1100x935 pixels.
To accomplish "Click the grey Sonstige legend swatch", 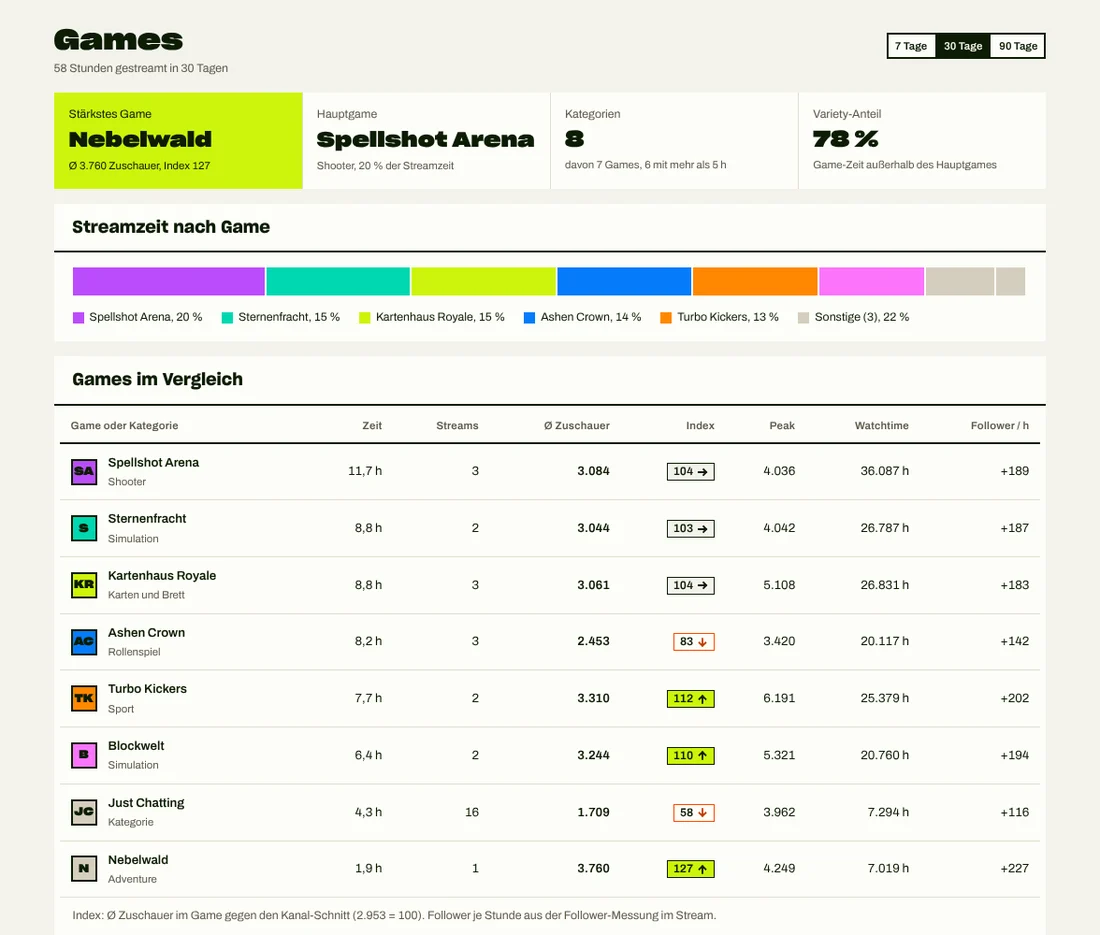I will tap(803, 318).
